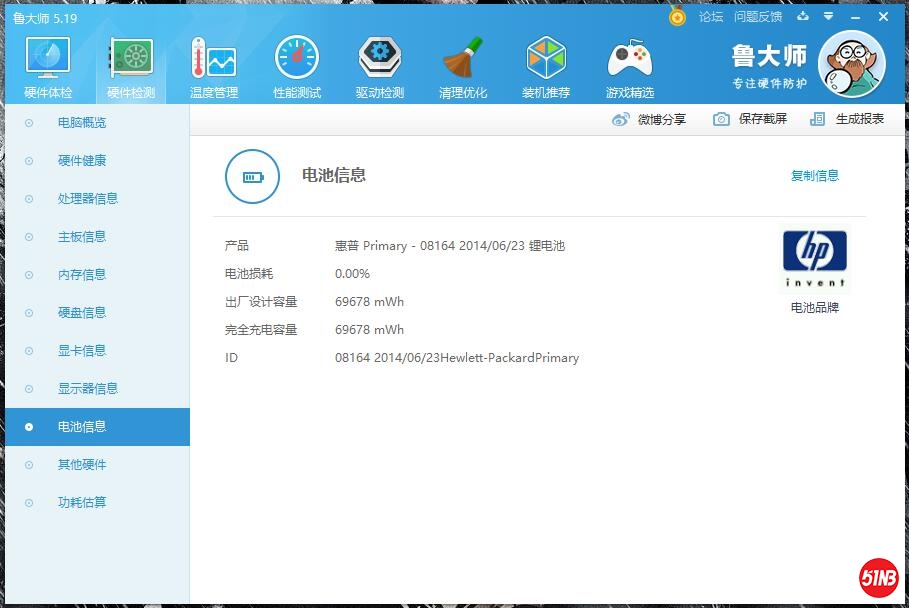Image resolution: width=909 pixels, height=608 pixels.
Task: Click the 鲁大师 mascot avatar
Action: pyautogui.click(x=851, y=65)
